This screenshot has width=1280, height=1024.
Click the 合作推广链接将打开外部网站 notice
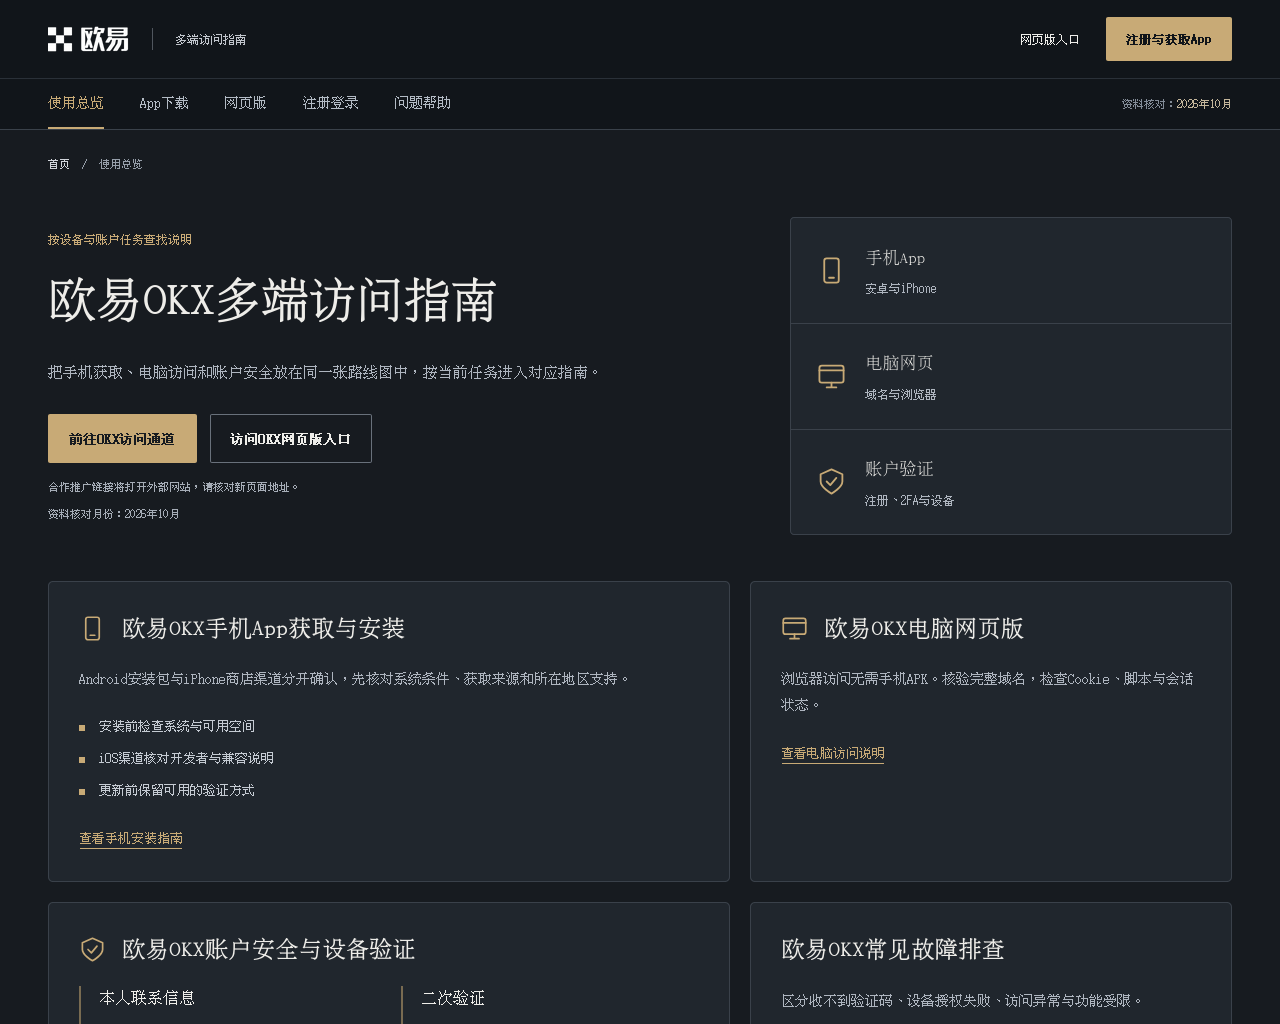point(173,487)
